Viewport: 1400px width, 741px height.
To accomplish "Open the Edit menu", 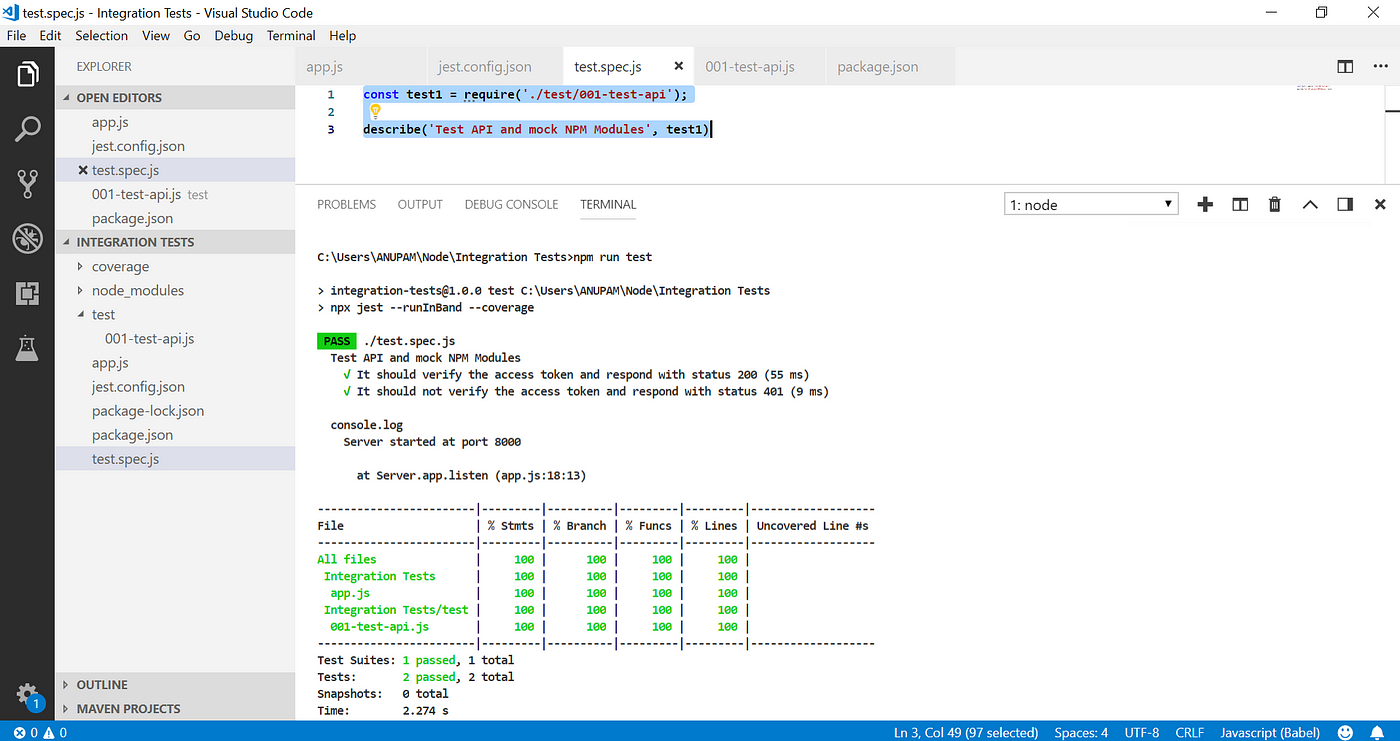I will click(x=50, y=35).
